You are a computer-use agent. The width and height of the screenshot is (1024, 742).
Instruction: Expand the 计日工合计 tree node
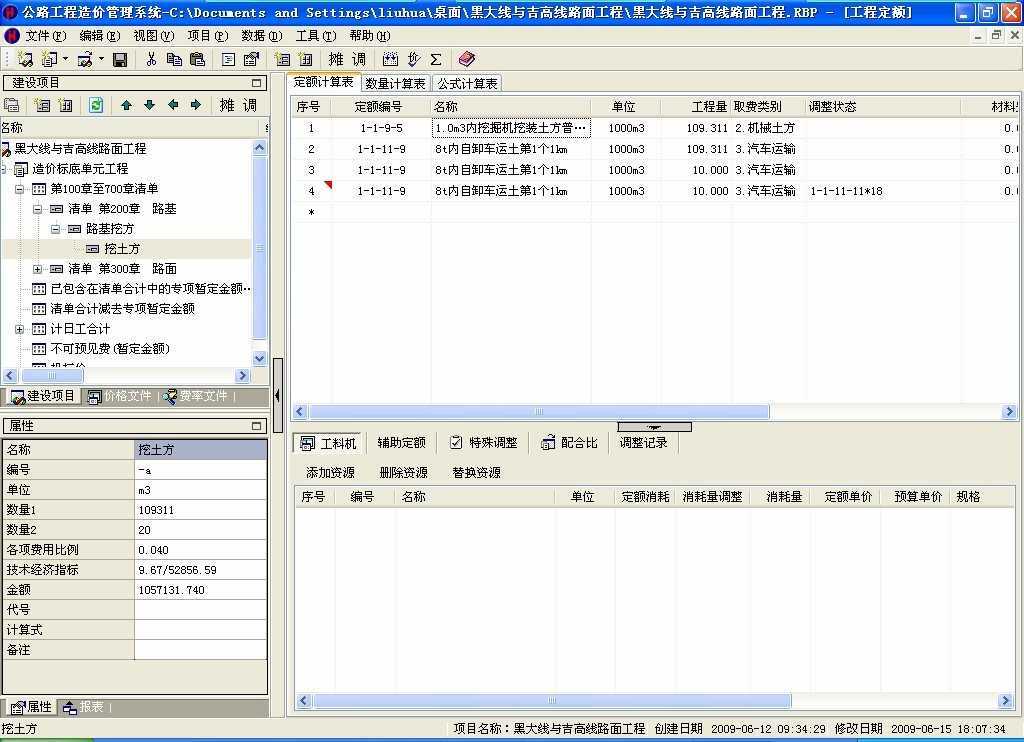20,329
